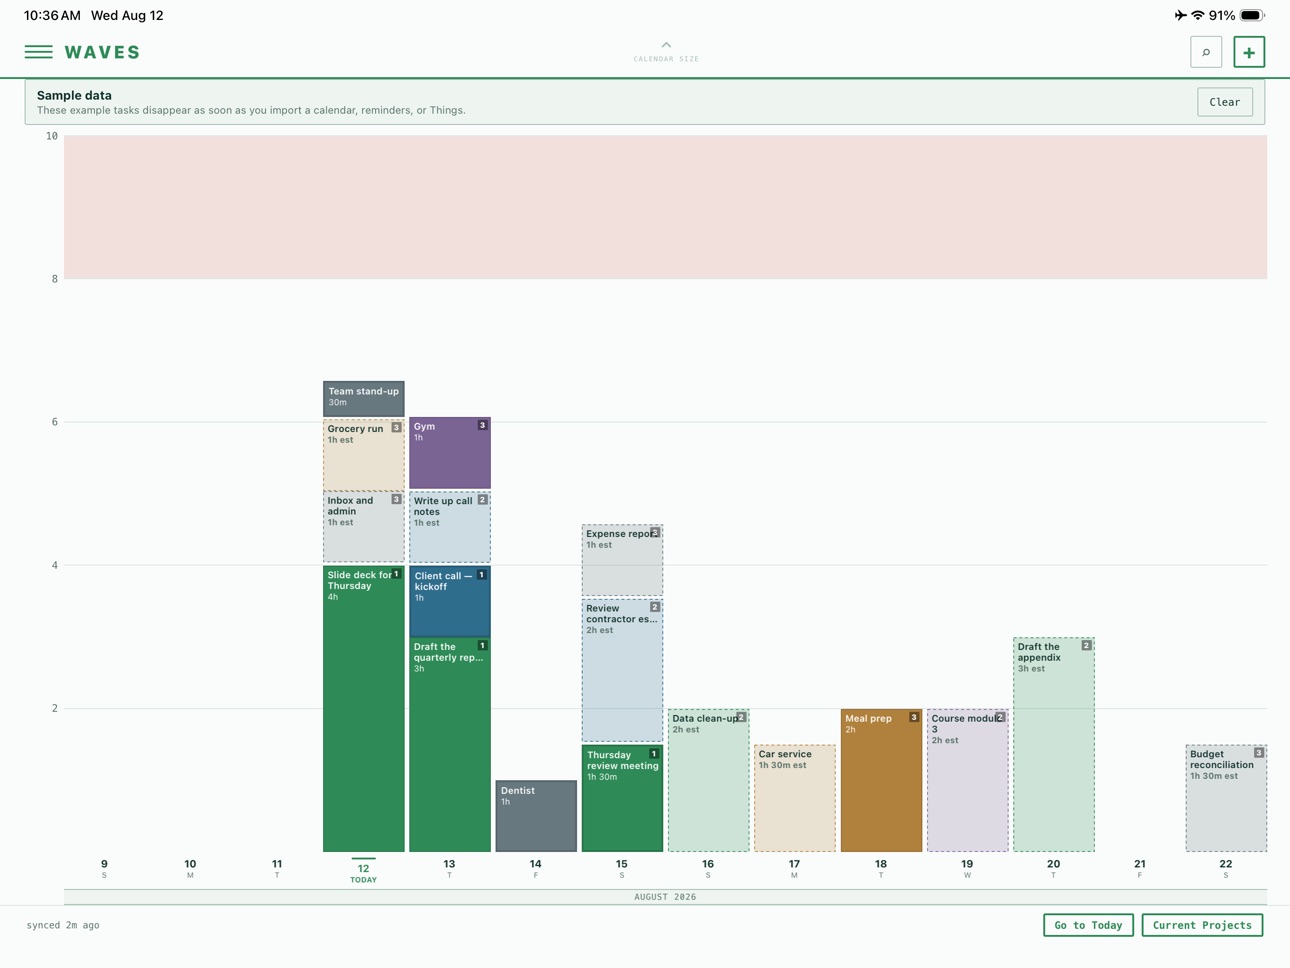Open the Team stand-up event
The width and height of the screenshot is (1290, 968).
(x=364, y=398)
